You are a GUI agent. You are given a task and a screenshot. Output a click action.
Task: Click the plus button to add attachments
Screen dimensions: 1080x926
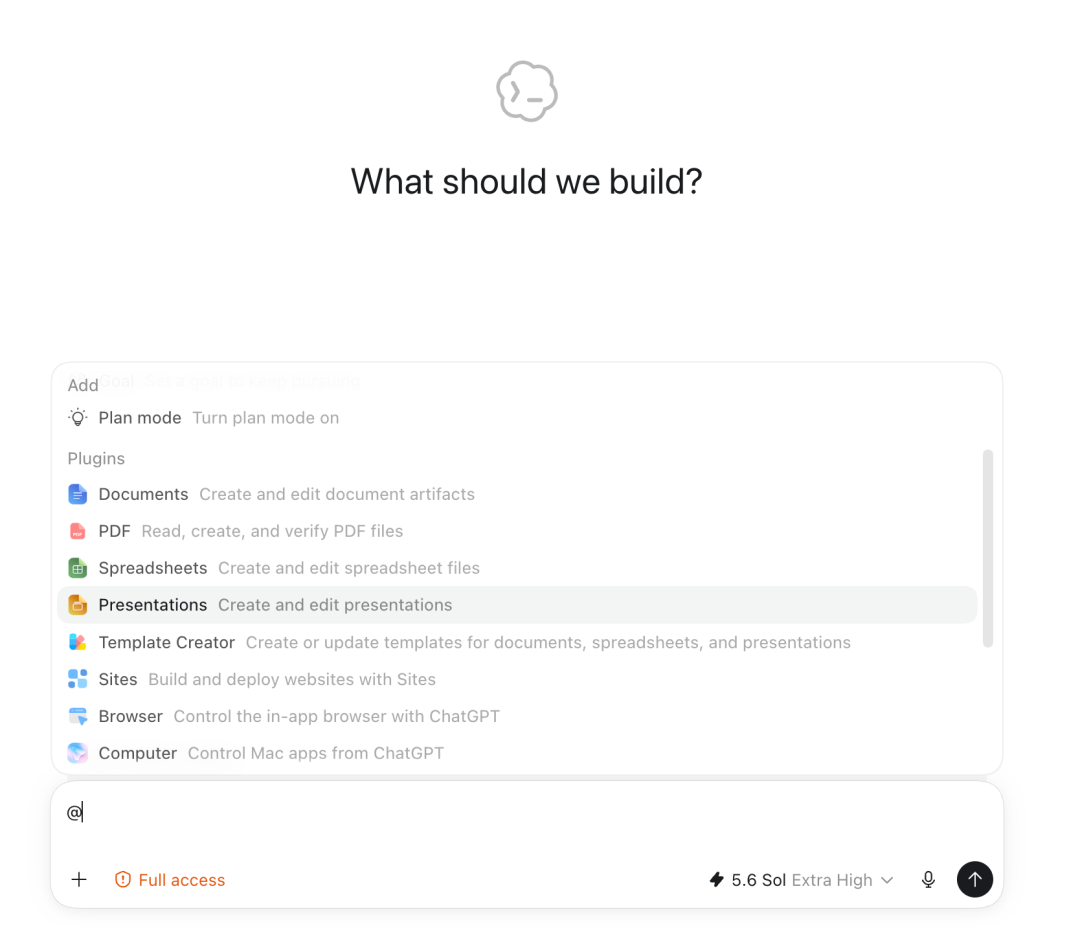tap(79, 879)
